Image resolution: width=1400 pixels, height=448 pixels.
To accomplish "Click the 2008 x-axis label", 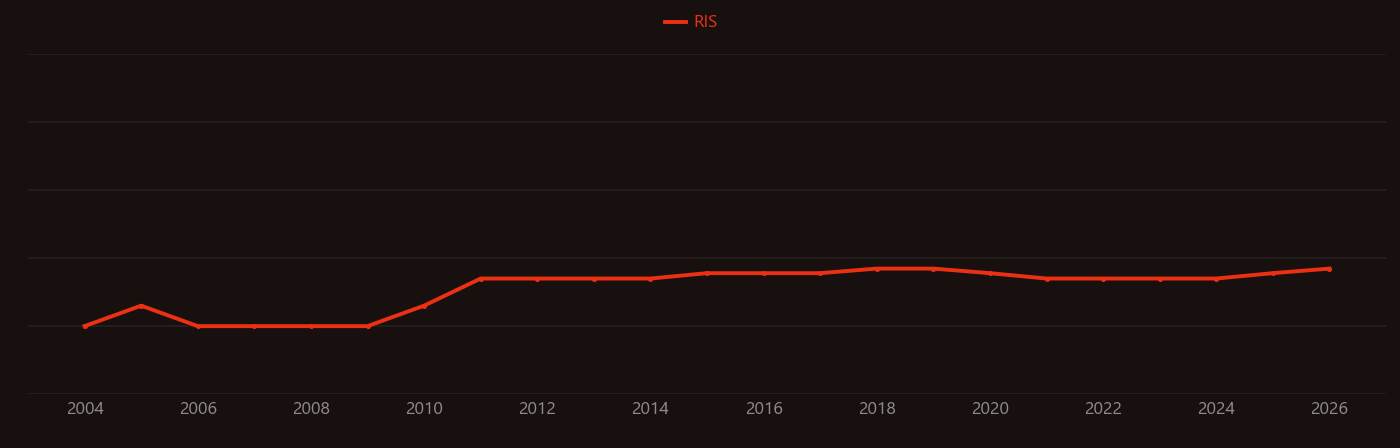I will (x=311, y=409).
